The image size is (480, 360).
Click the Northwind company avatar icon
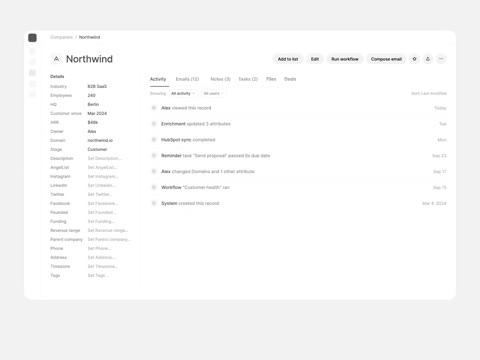point(56,59)
